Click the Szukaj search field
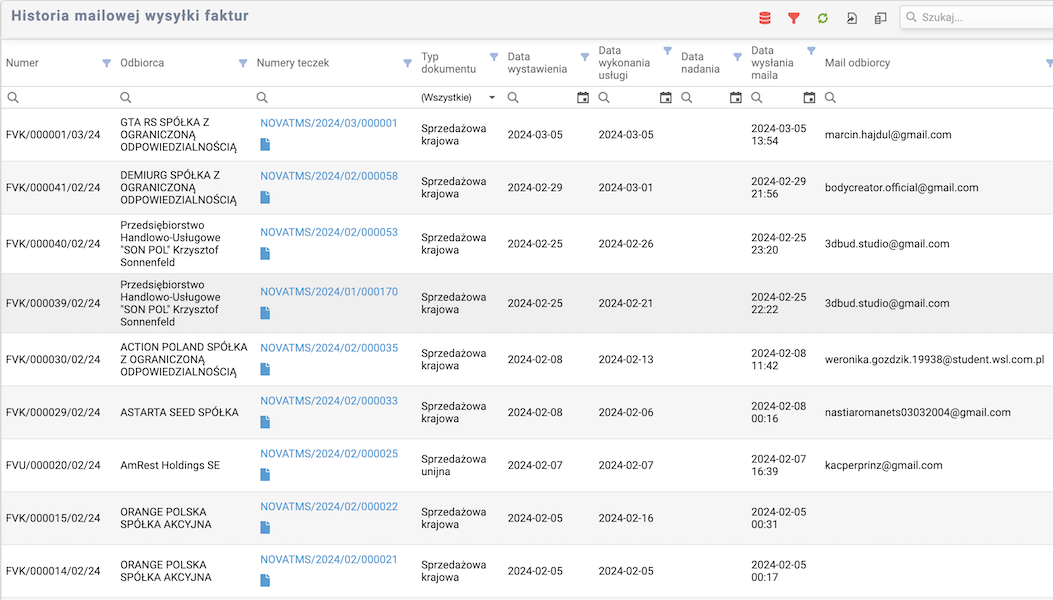Viewport: 1053px width, 600px height. [980, 17]
